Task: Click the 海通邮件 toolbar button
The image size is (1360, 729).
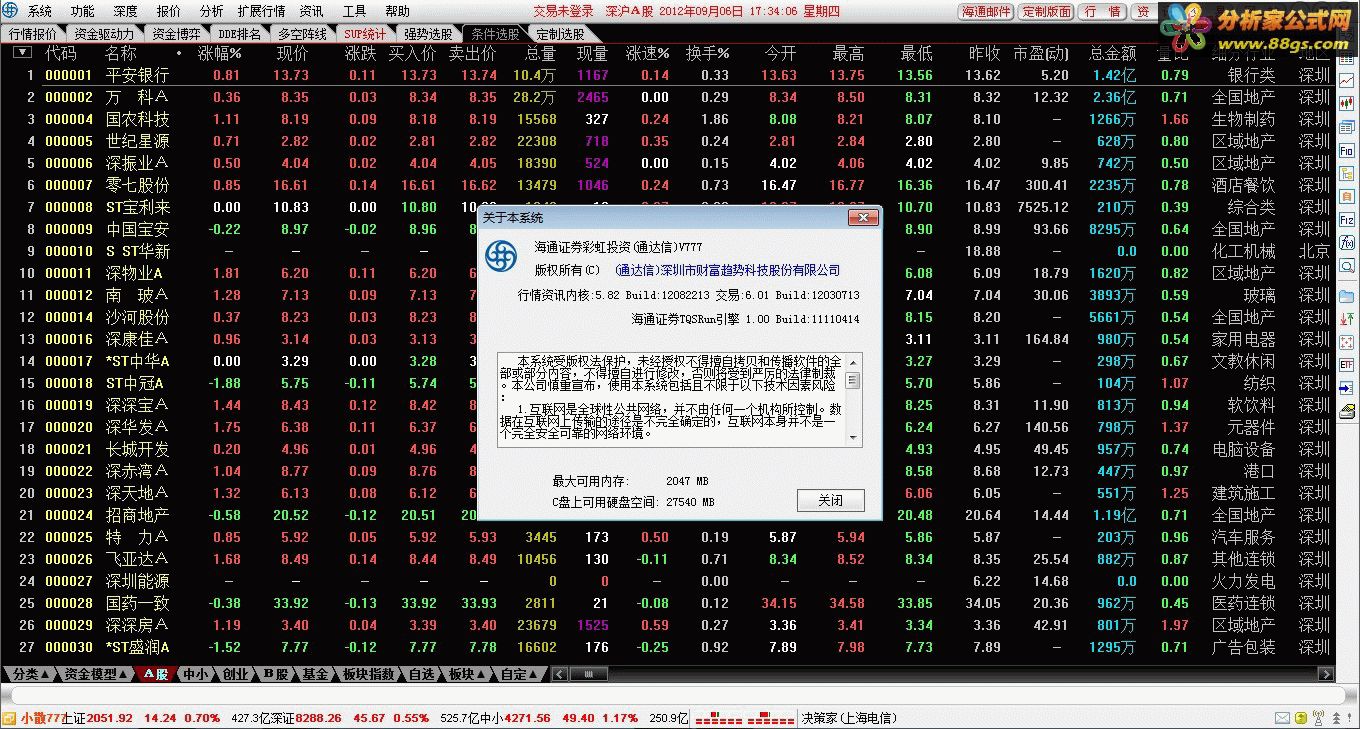Action: pos(986,12)
